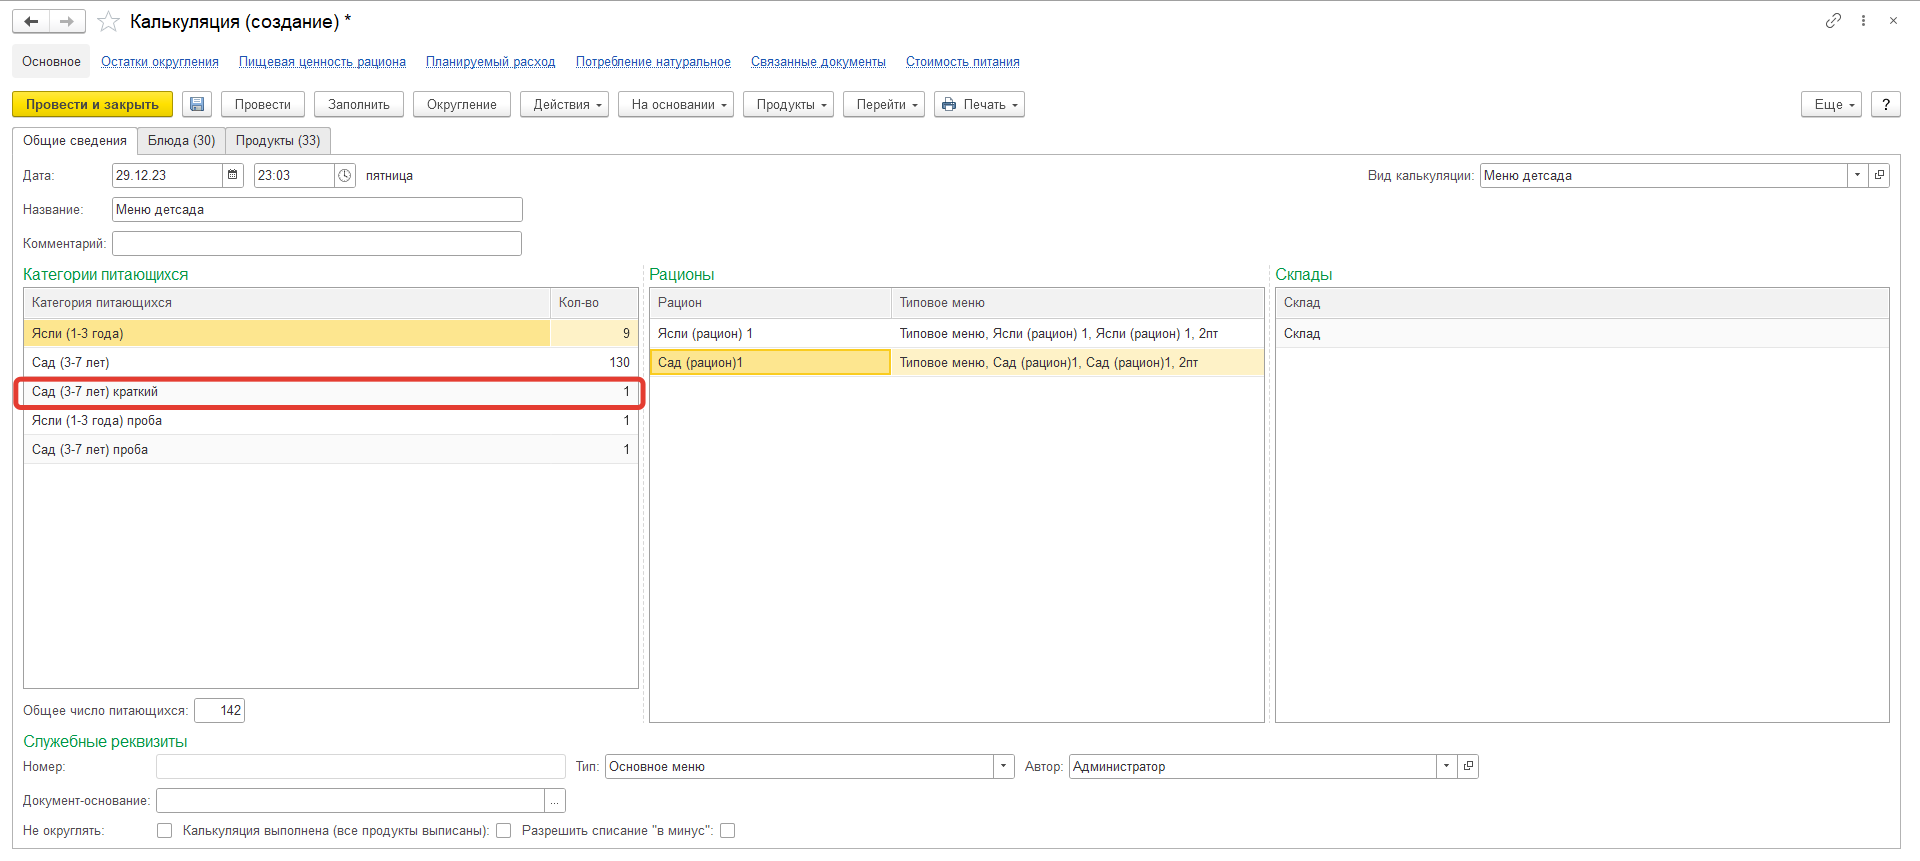Image resolution: width=1920 pixels, height=861 pixels.
Task: Open the Вид калькуляции record via open icon
Action: tap(1879, 175)
